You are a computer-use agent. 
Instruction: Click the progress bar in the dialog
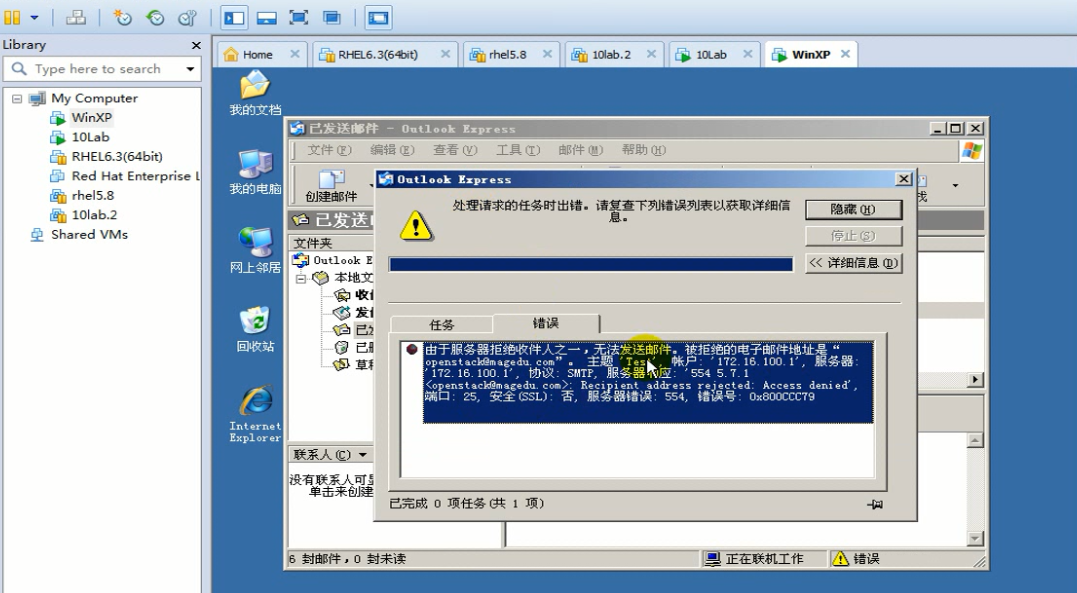pos(591,265)
